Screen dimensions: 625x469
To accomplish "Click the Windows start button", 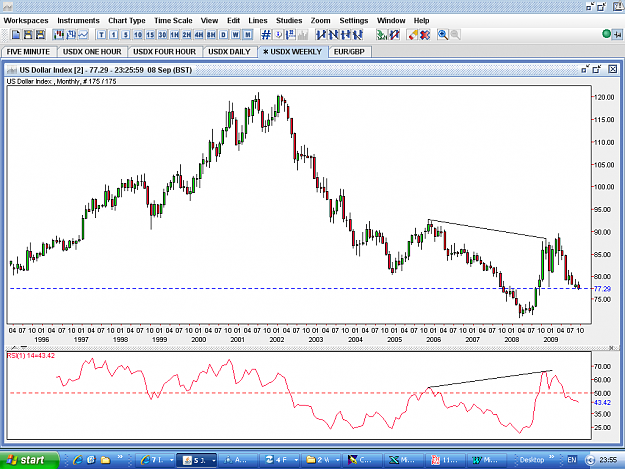I will pos(28,460).
